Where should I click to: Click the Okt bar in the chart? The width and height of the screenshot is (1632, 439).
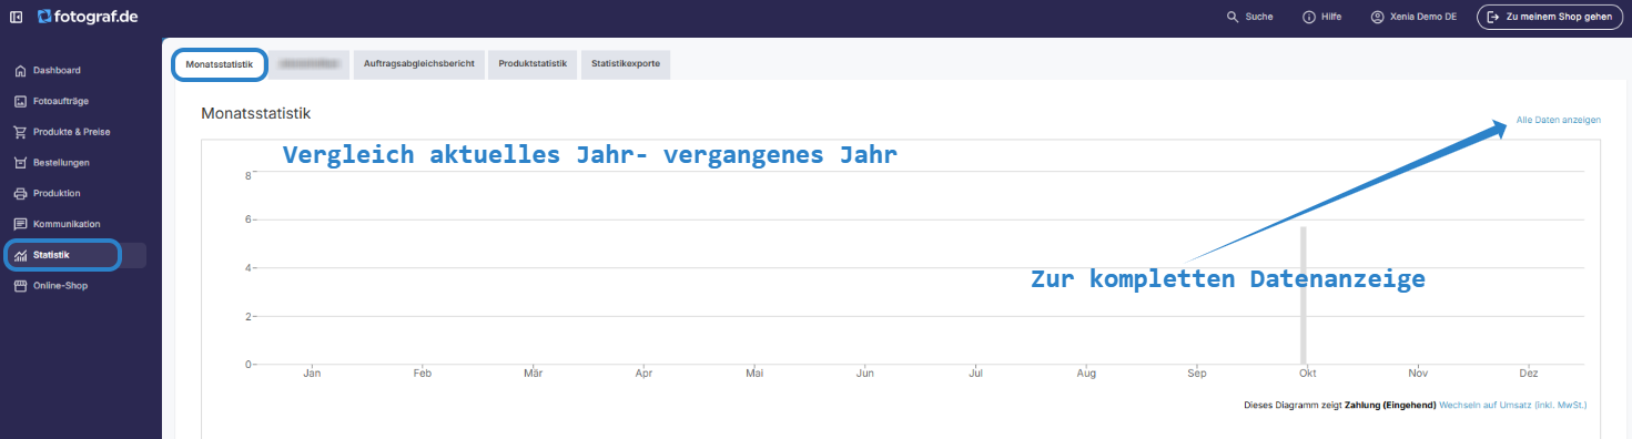point(1303,295)
